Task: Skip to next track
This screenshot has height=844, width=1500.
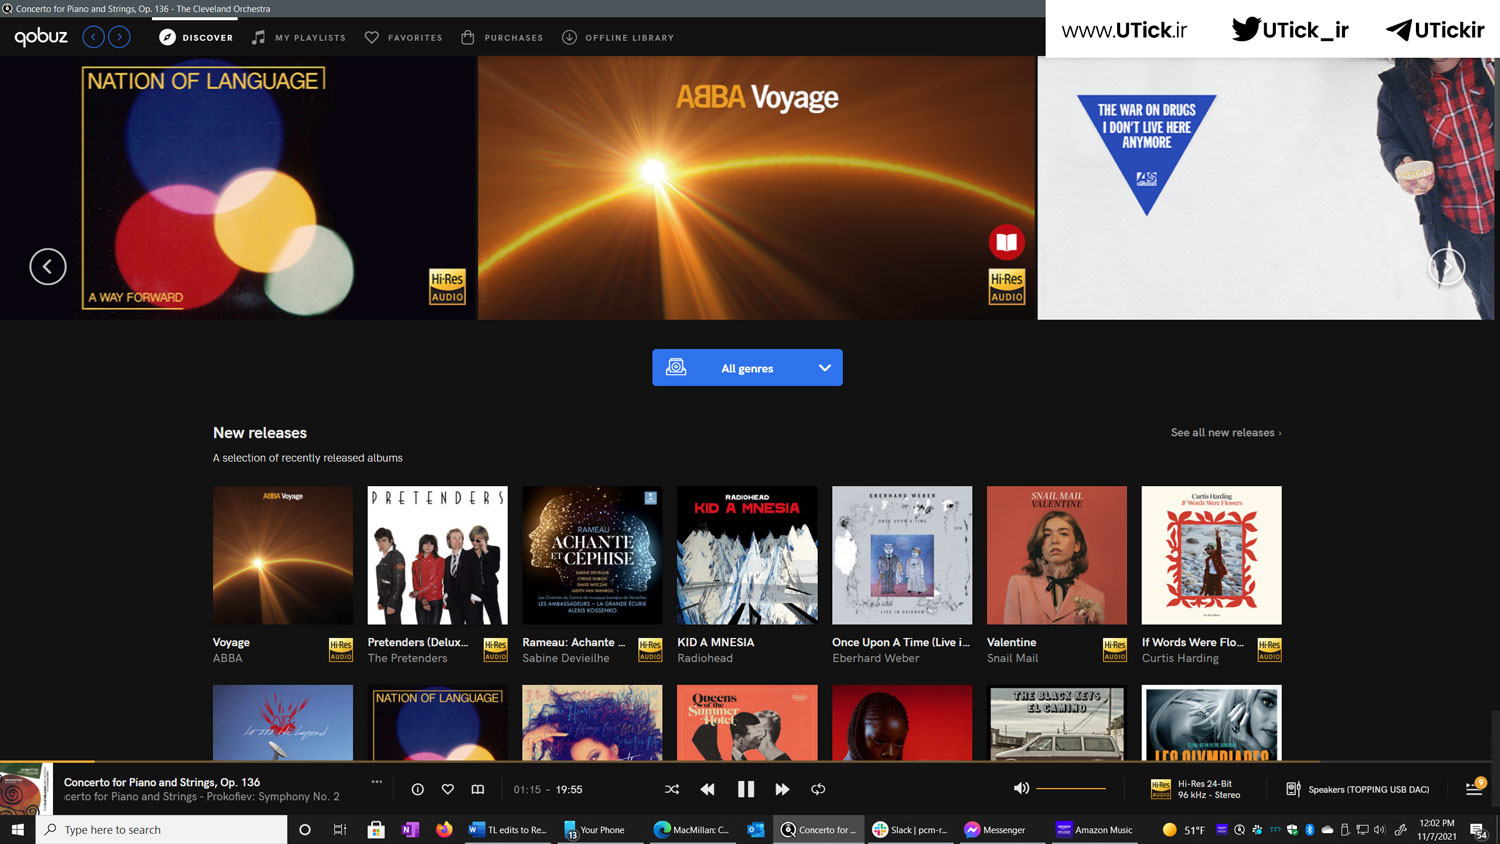Action: tap(782, 789)
